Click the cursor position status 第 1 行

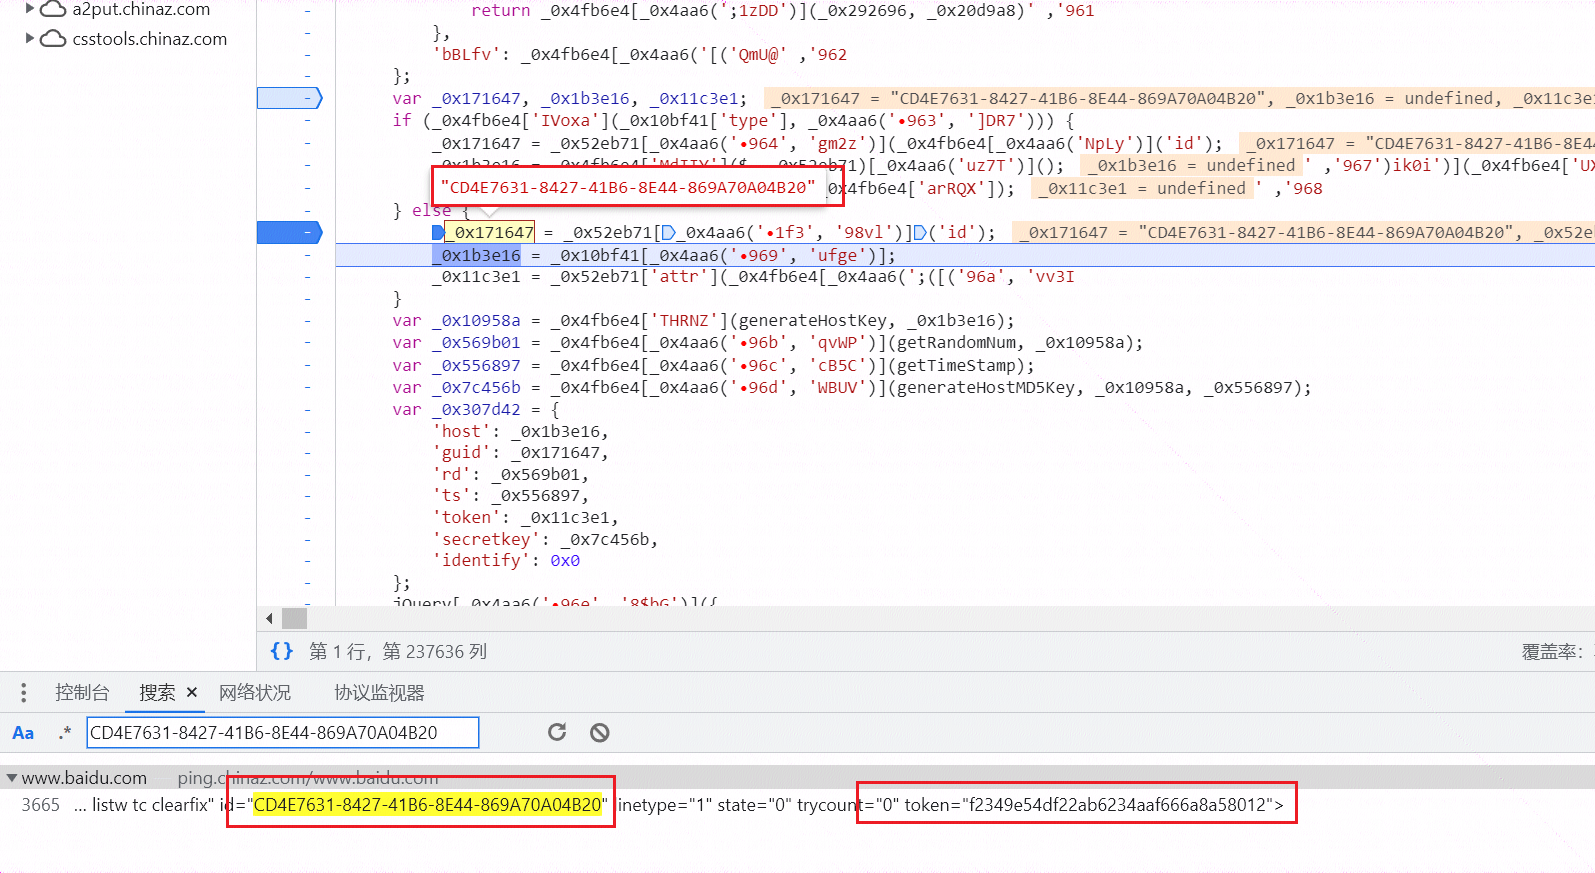pyautogui.click(x=398, y=651)
